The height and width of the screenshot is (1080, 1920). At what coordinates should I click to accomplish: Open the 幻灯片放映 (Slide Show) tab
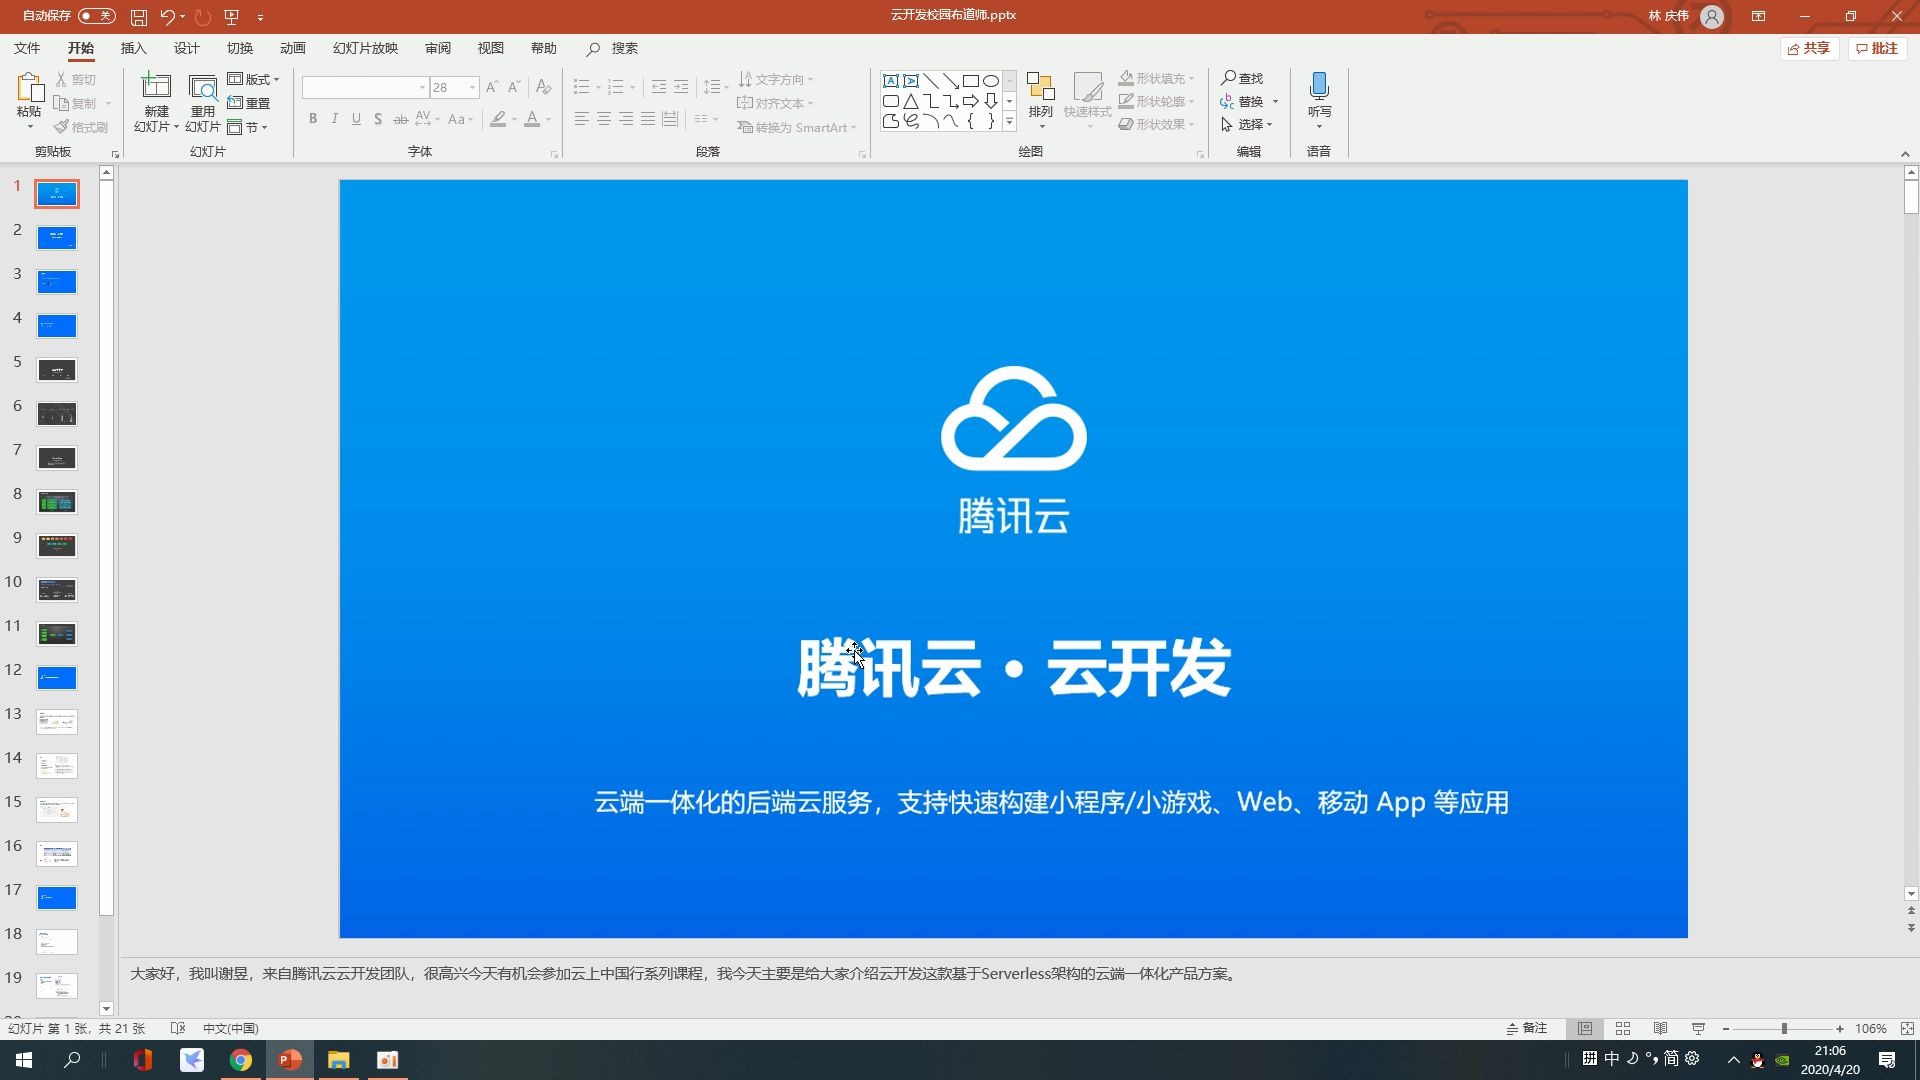coord(365,47)
